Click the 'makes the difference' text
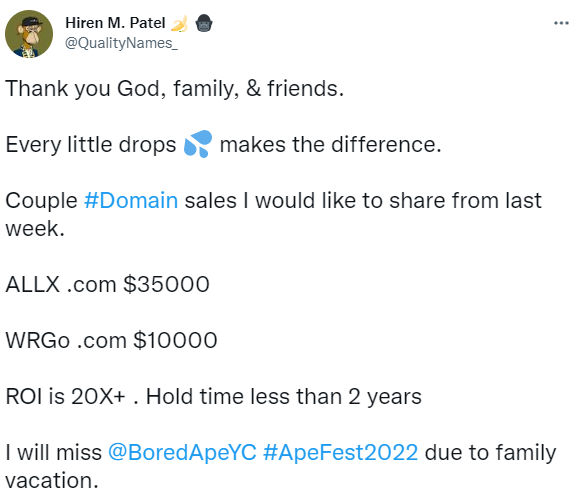This screenshot has width=582, height=494. point(330,144)
